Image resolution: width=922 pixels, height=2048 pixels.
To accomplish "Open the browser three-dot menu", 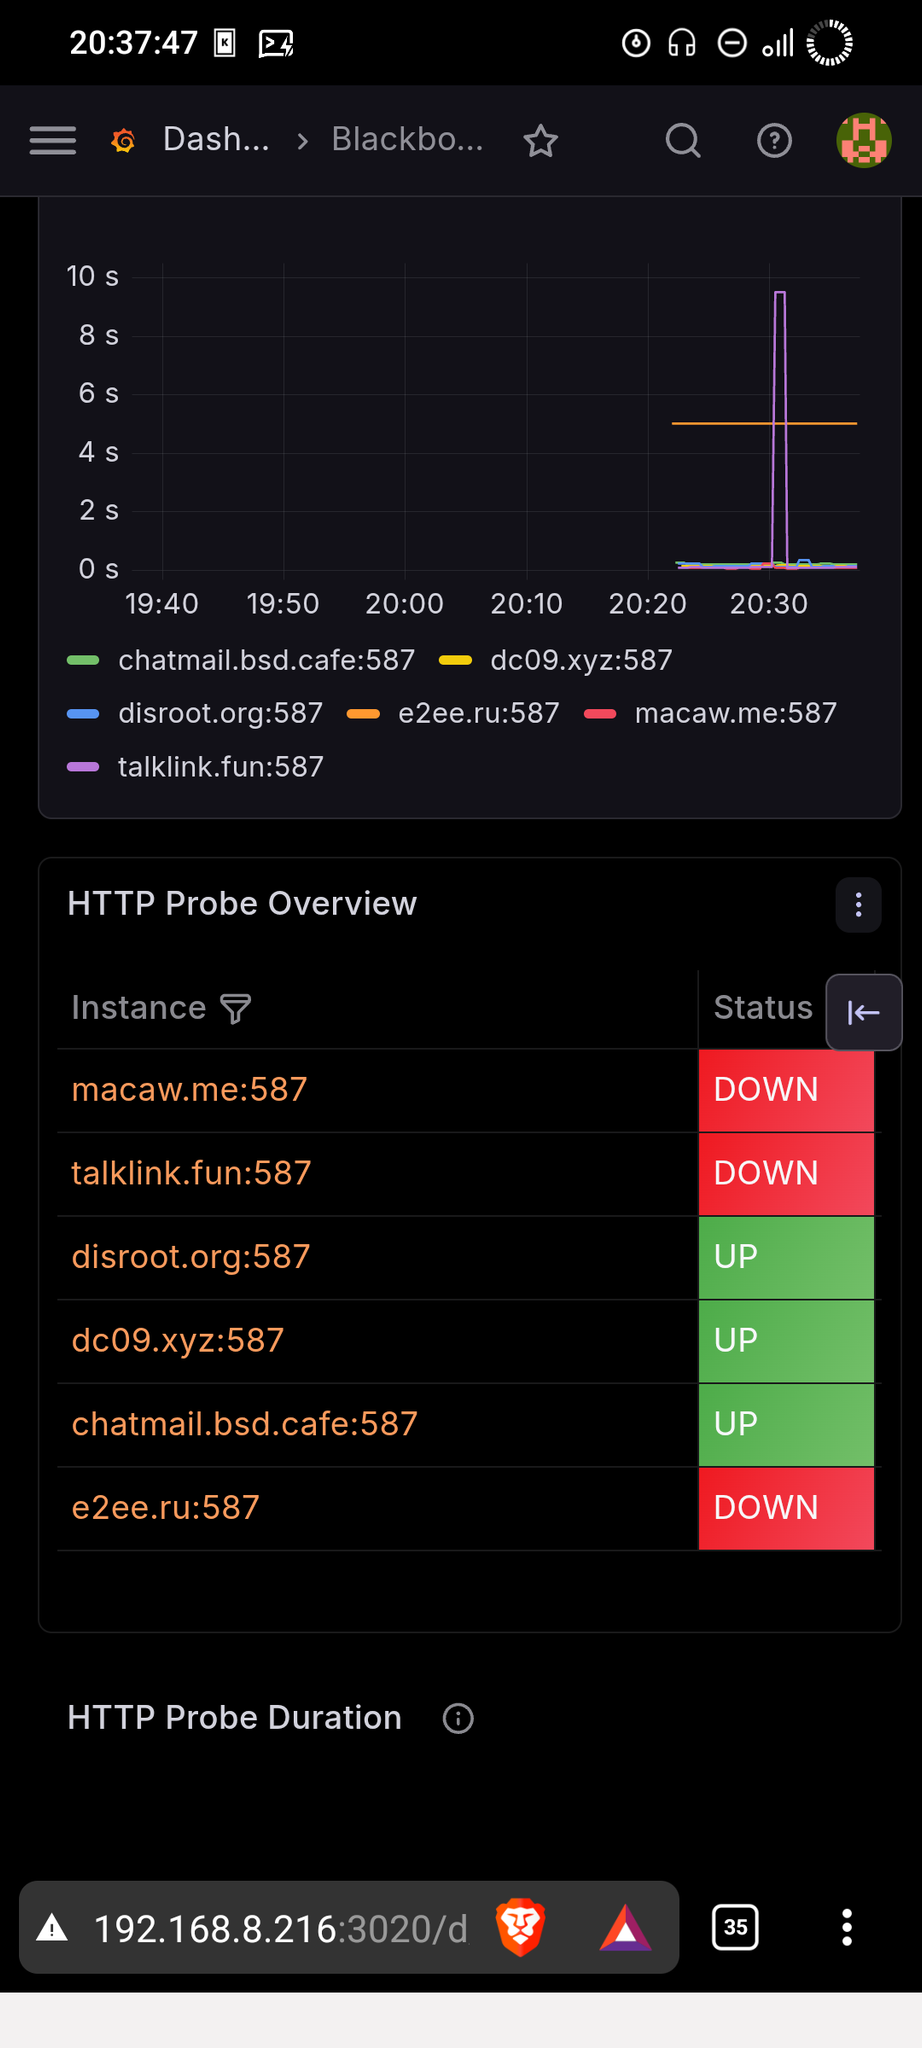I will click(847, 1927).
